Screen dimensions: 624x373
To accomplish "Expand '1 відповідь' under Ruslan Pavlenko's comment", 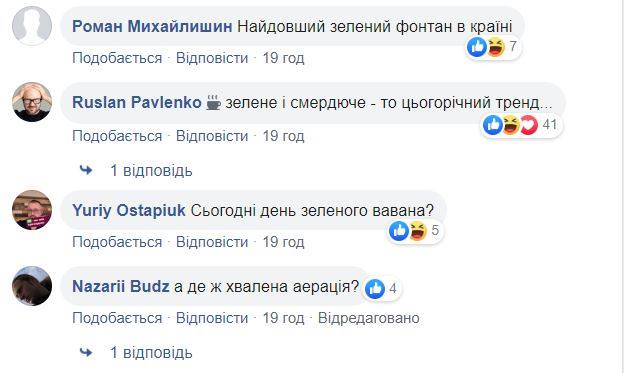I will click(x=151, y=171).
